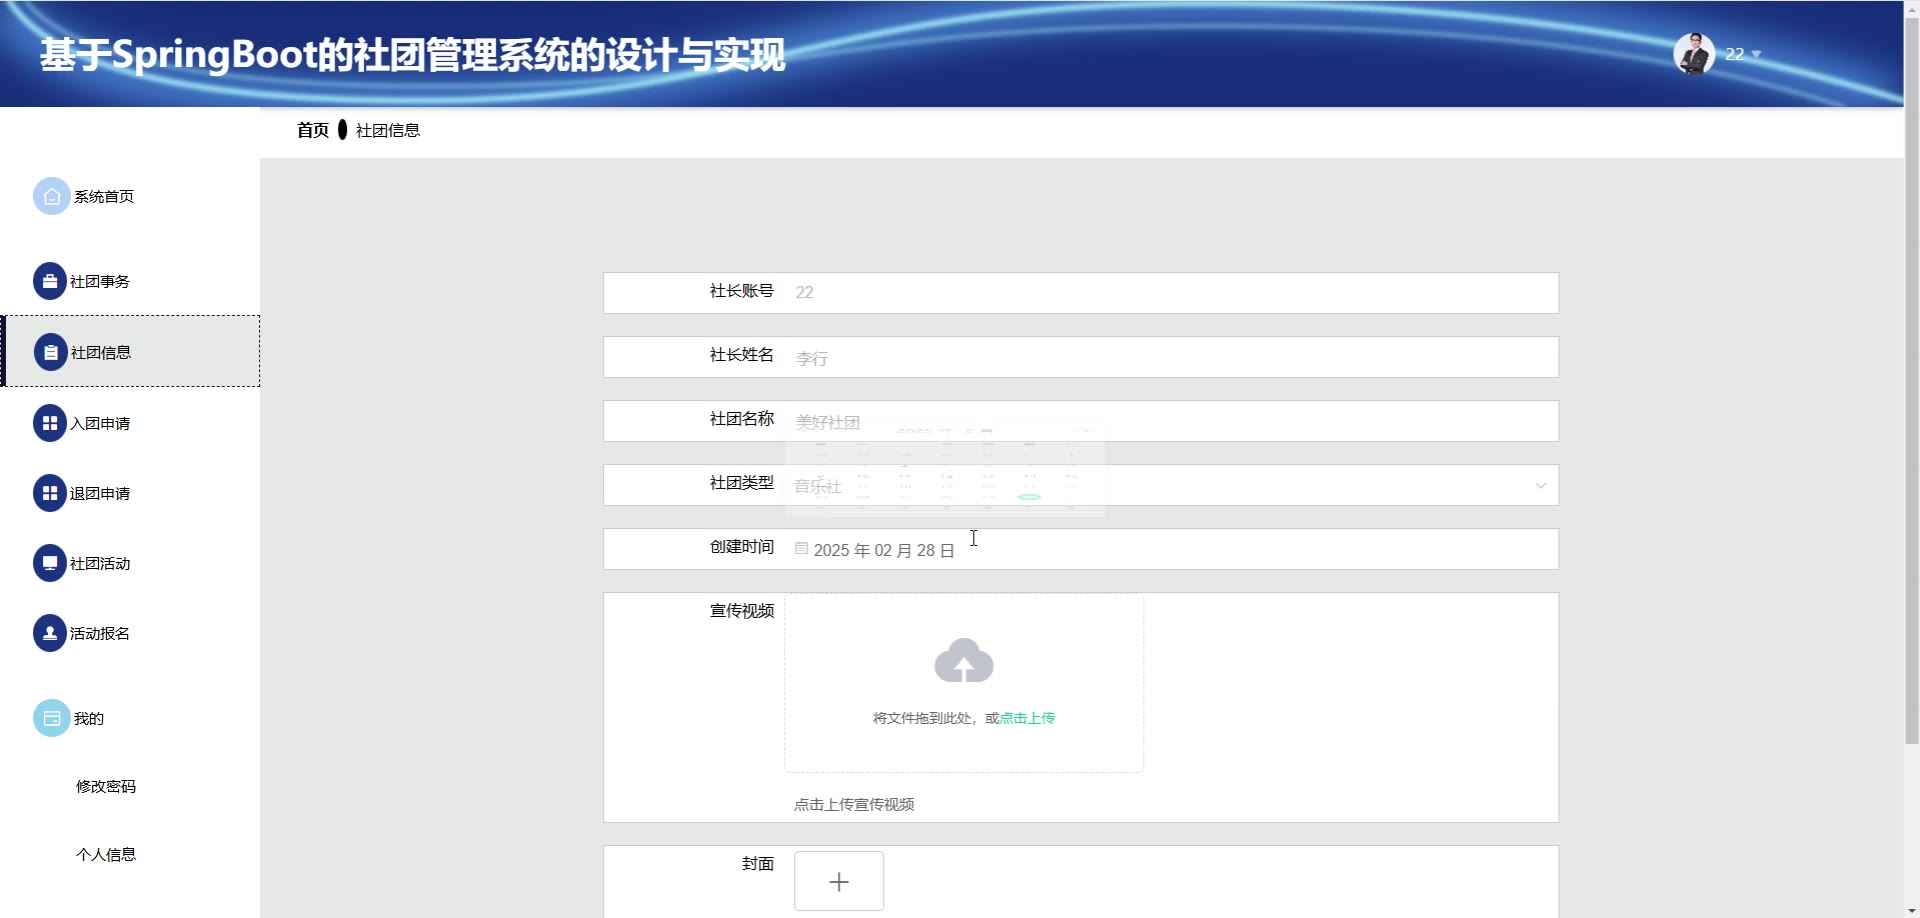The image size is (1920, 918).
Task: Click the 退团申请 grid icon
Action: [x=50, y=493]
